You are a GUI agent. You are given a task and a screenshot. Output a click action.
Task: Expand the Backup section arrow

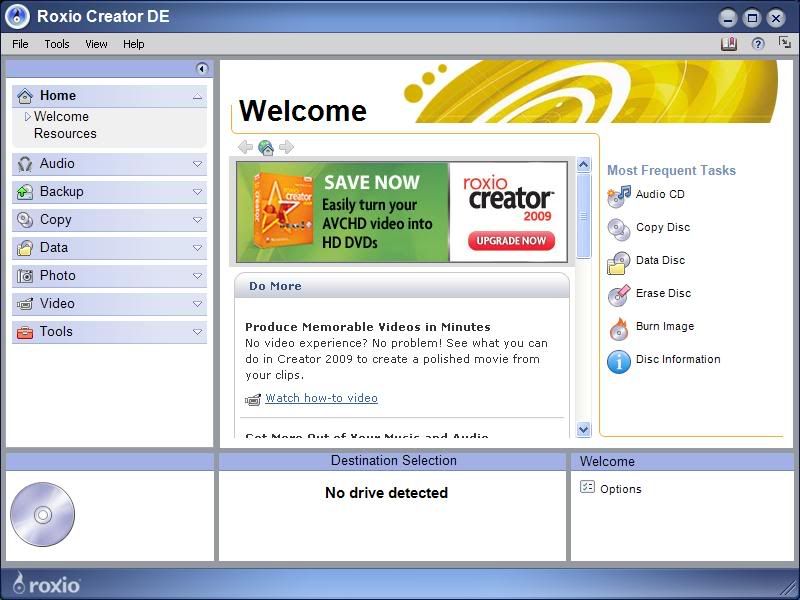pyautogui.click(x=197, y=192)
